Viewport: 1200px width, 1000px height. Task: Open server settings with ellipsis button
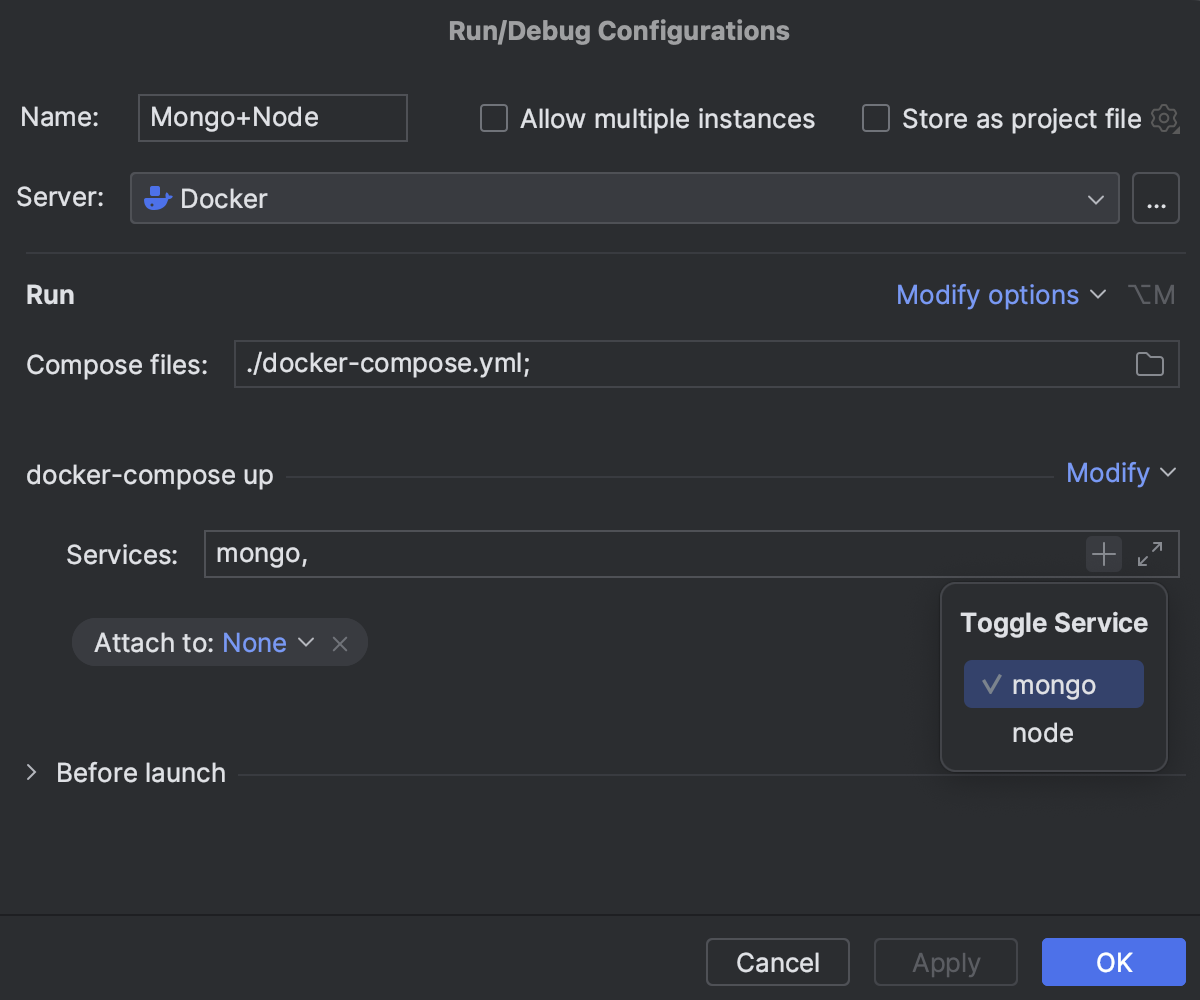(x=1156, y=198)
